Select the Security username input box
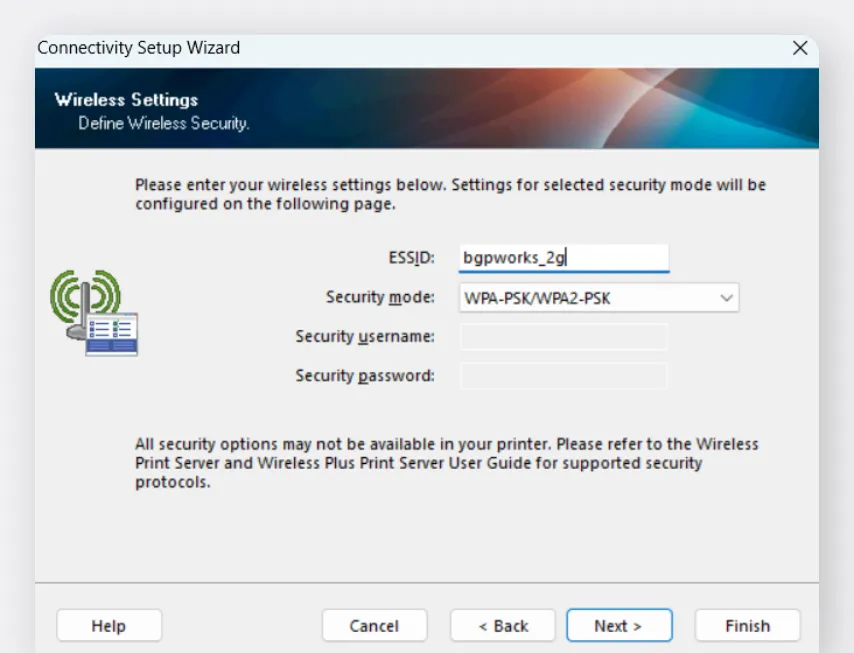Screen dimensions: 854x653 563,337
